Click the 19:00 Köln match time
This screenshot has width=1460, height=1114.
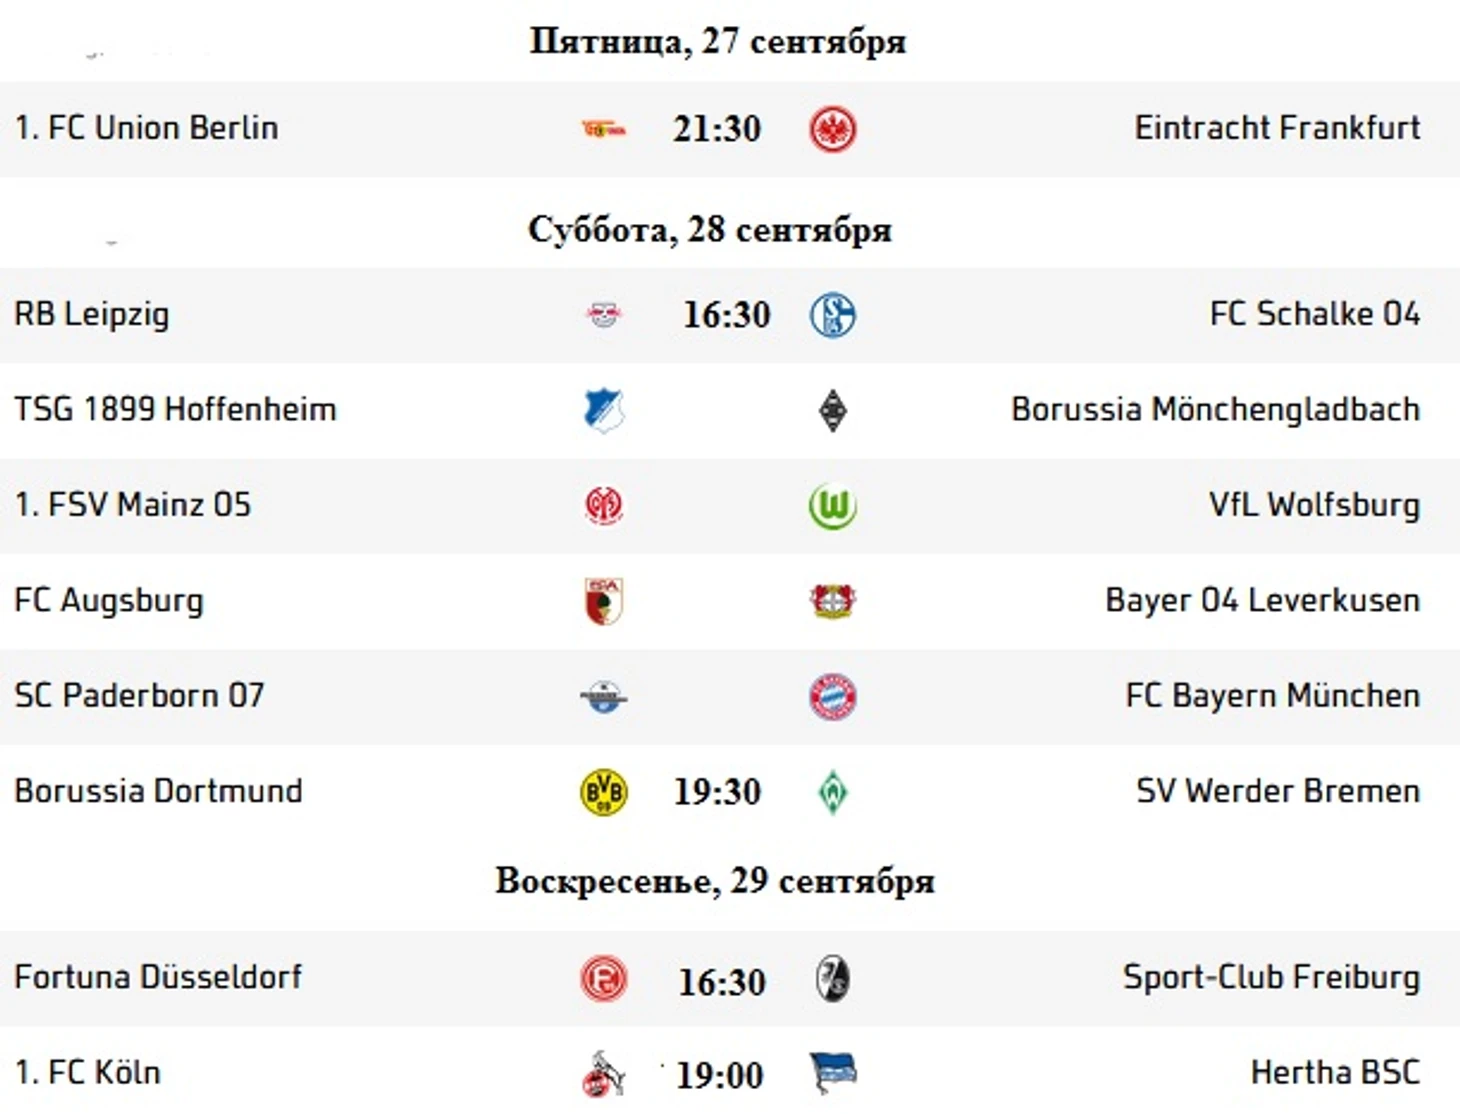pos(720,1076)
